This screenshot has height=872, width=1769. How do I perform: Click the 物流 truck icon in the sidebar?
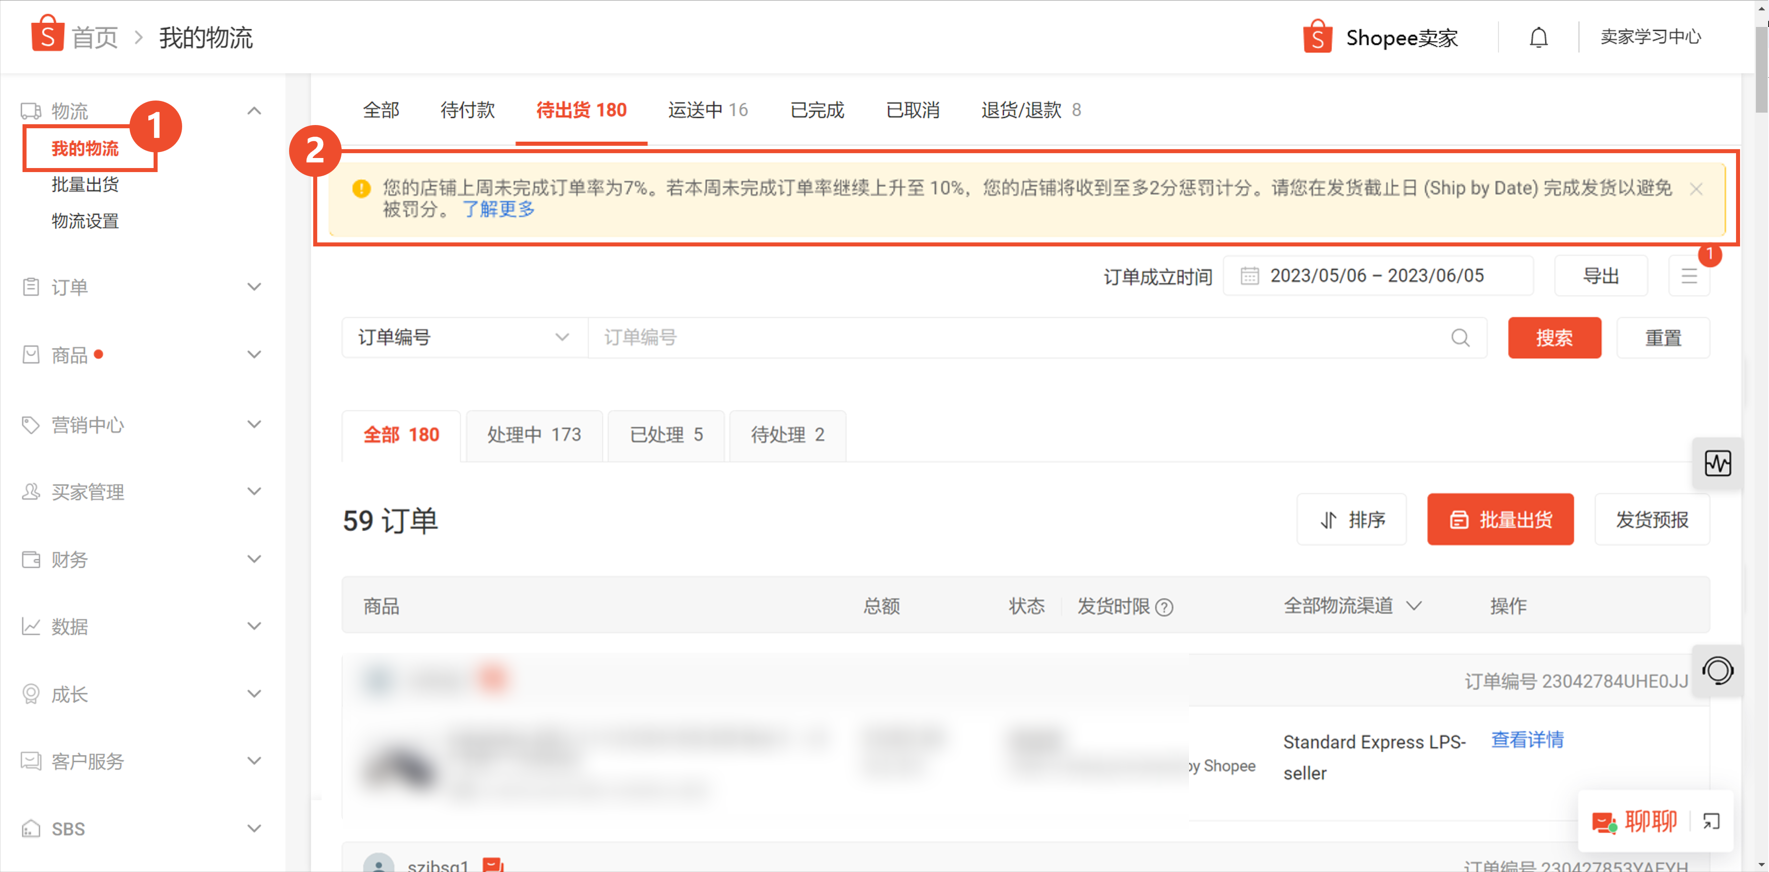(31, 111)
